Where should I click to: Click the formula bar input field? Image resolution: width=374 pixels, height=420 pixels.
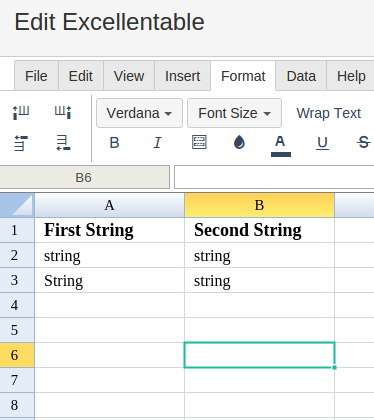pos(274,177)
